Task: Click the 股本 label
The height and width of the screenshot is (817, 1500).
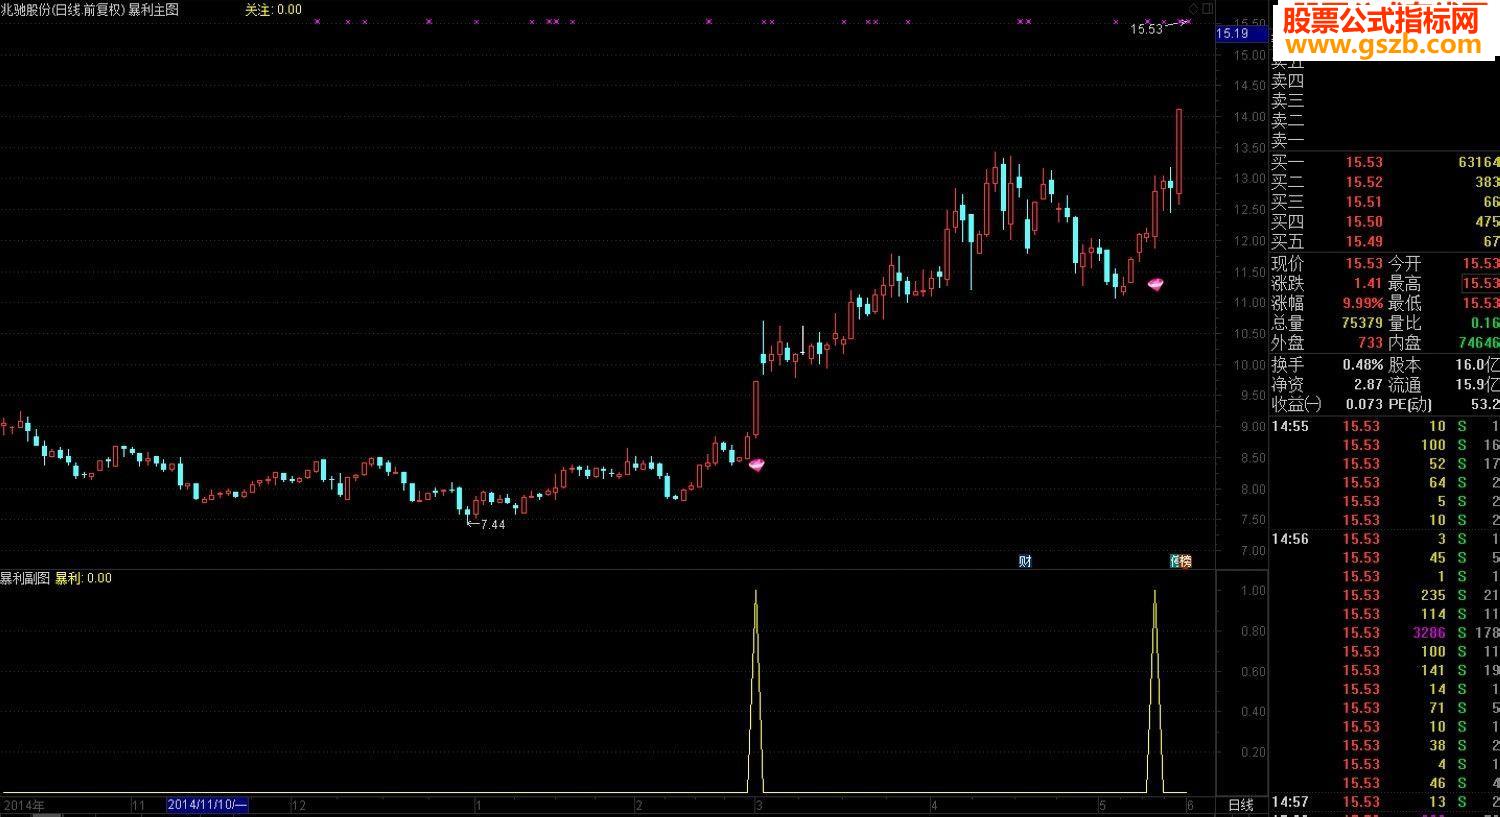Action: (1404, 365)
